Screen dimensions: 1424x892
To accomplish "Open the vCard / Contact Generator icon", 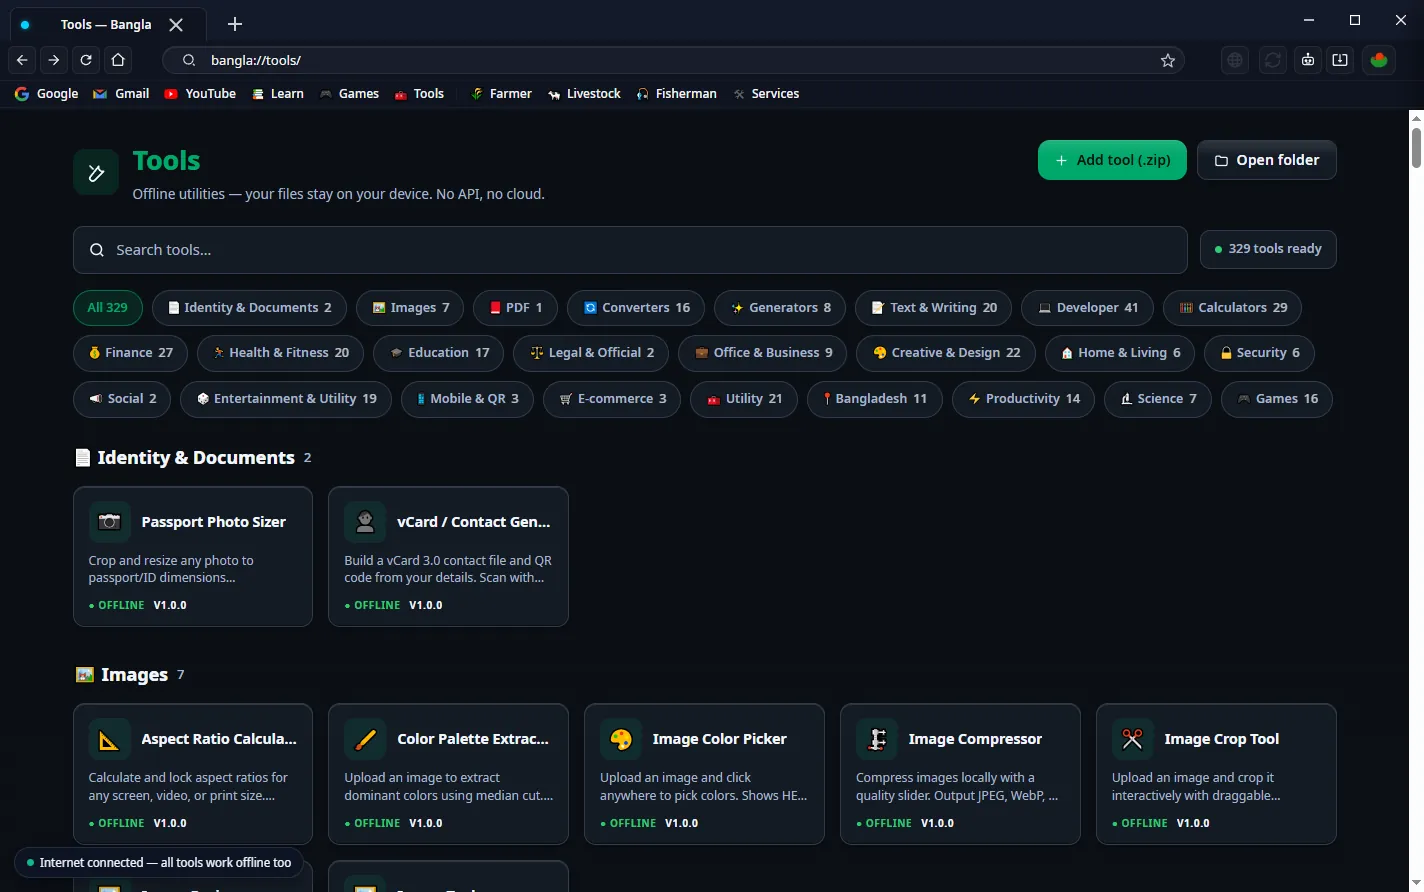I will [x=365, y=522].
